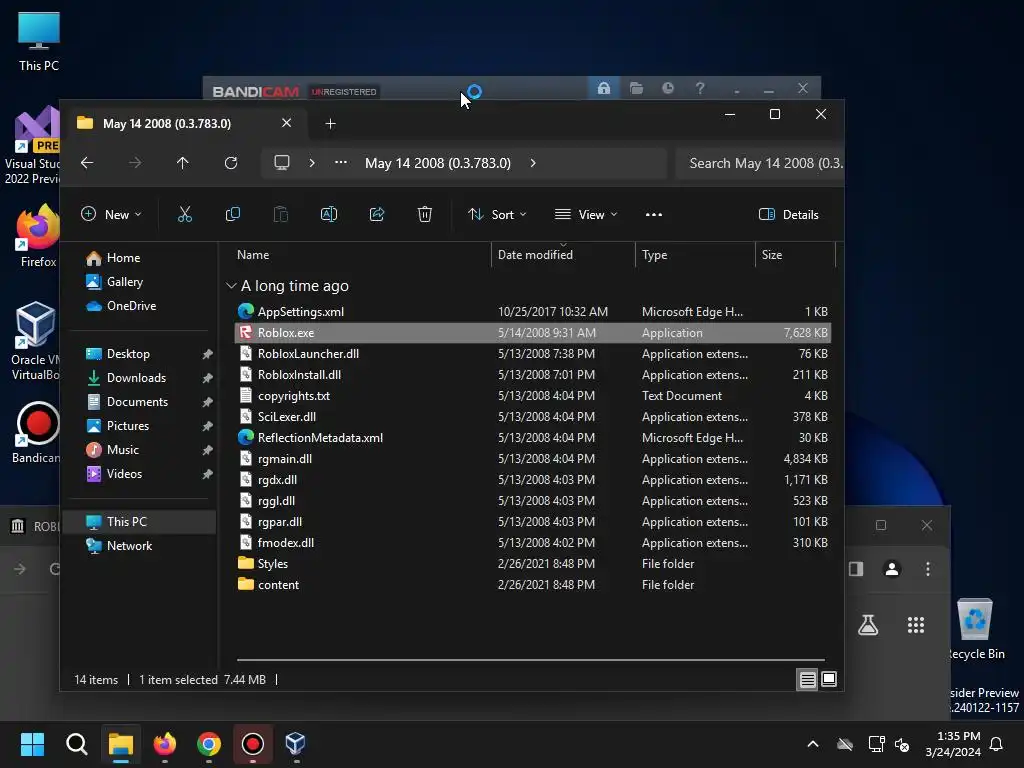Select the content folder
This screenshot has width=1024, height=768.
(532, 584)
